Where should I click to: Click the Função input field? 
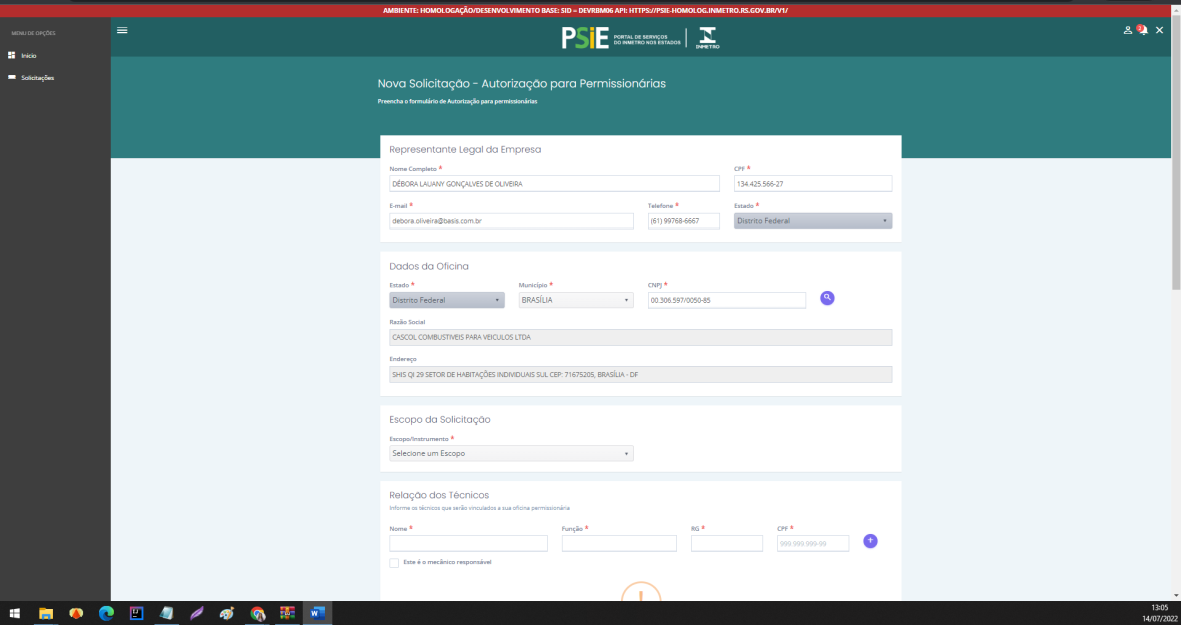619,544
